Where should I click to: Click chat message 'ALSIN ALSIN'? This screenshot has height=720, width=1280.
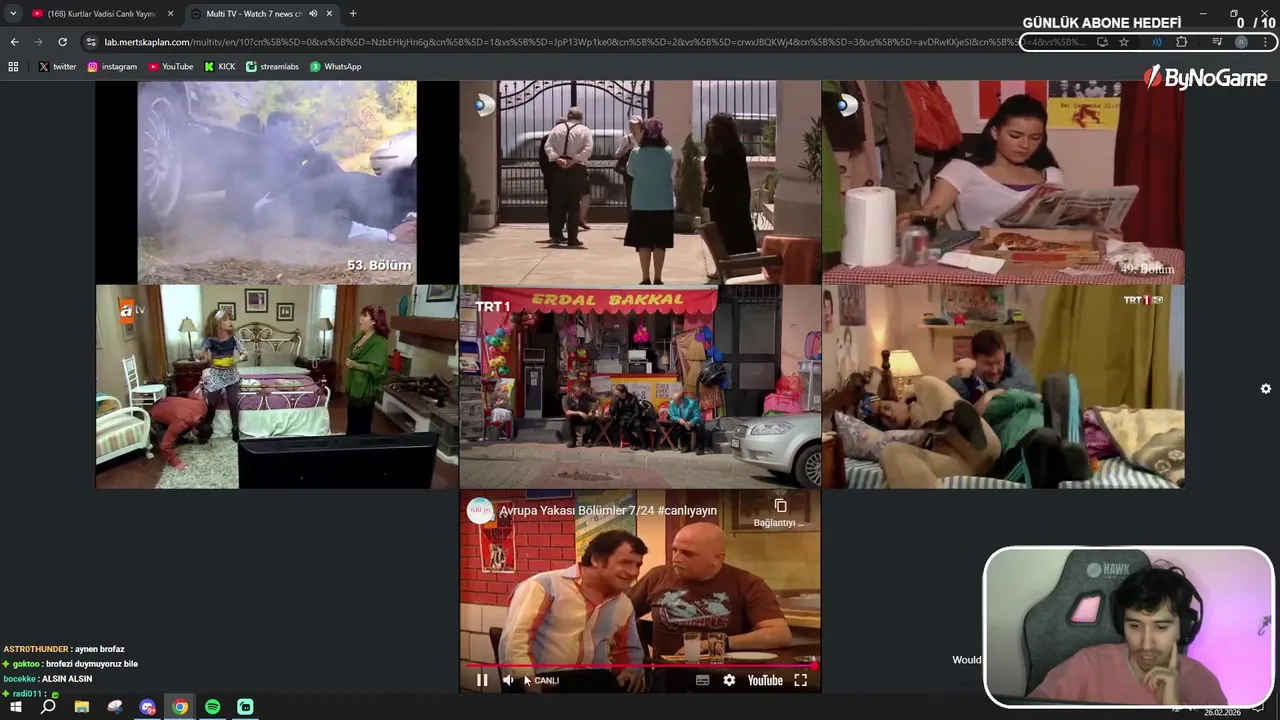(x=67, y=679)
